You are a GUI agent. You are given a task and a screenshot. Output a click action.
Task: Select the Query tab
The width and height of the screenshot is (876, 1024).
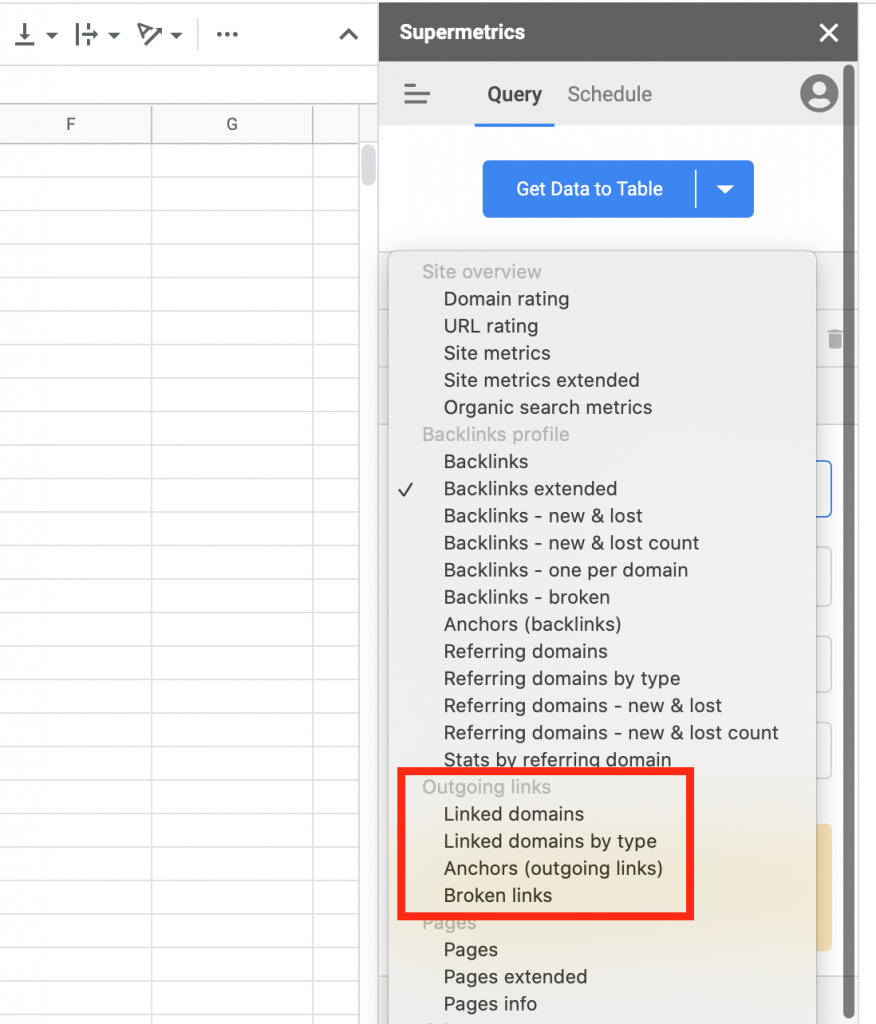click(514, 95)
